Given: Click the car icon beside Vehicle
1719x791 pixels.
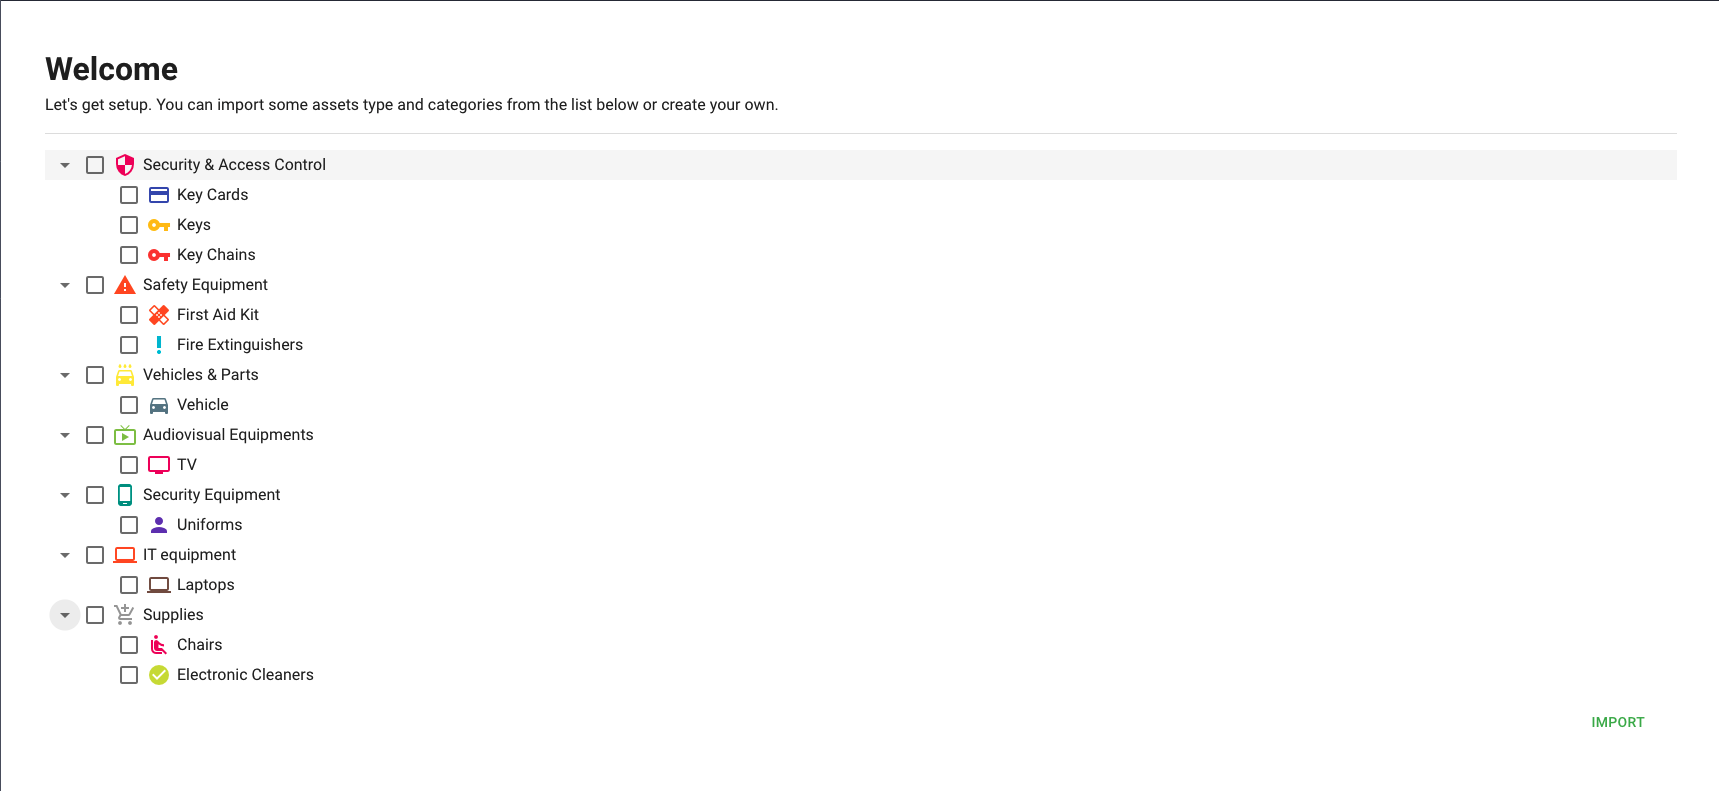Looking at the screenshot, I should click(x=159, y=405).
